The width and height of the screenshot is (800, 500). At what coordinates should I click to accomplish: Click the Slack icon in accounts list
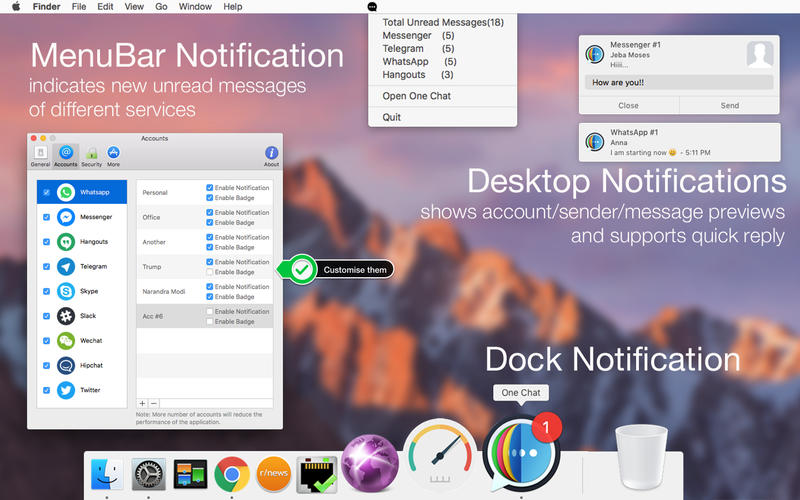pyautogui.click(x=65, y=316)
